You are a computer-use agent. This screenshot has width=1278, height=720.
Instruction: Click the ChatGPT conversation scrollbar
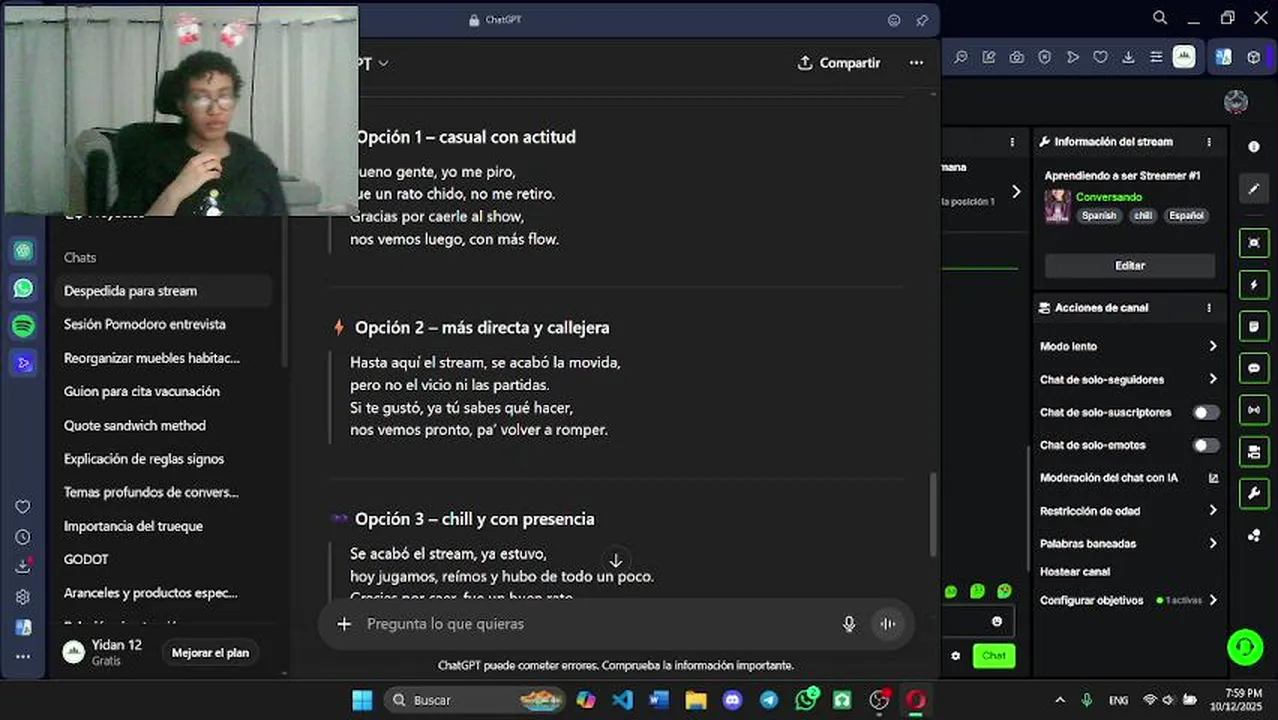point(935,515)
